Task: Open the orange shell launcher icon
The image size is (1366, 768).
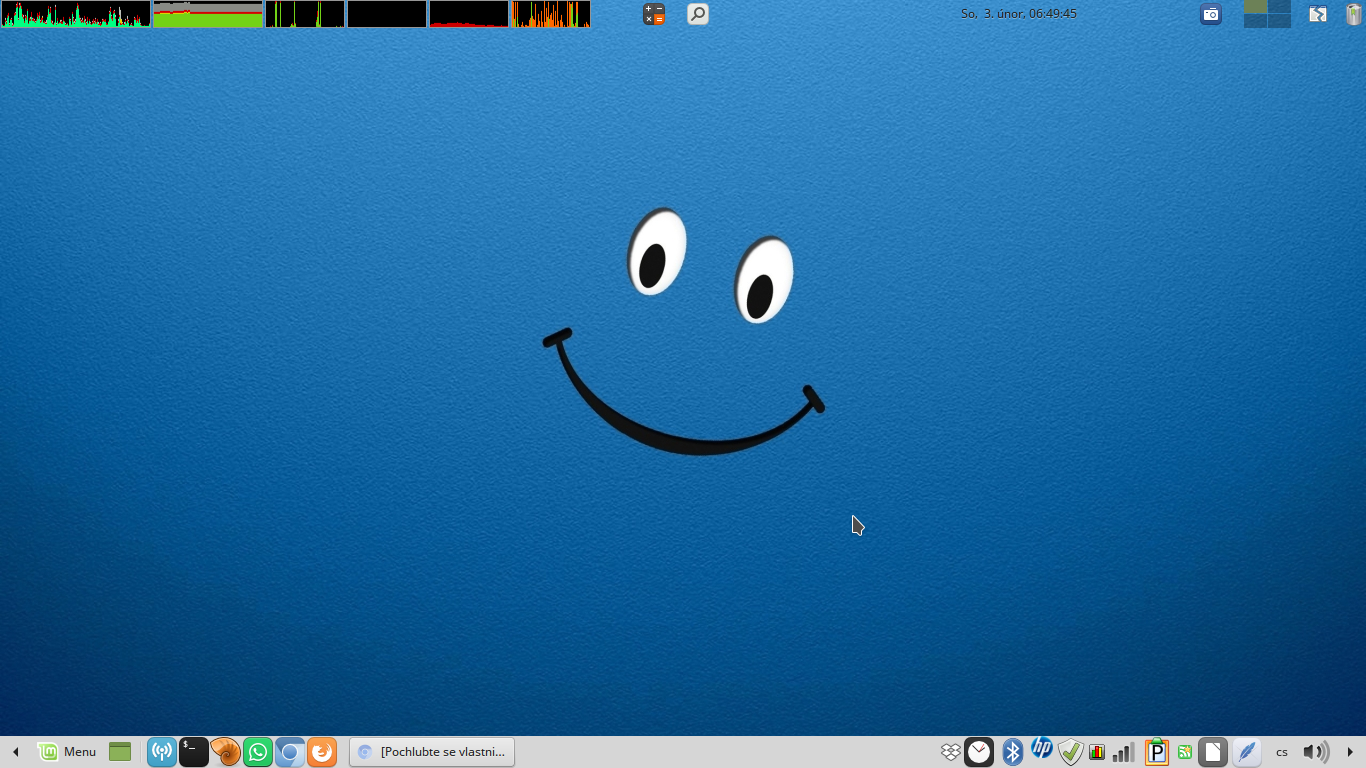Action: [x=226, y=752]
